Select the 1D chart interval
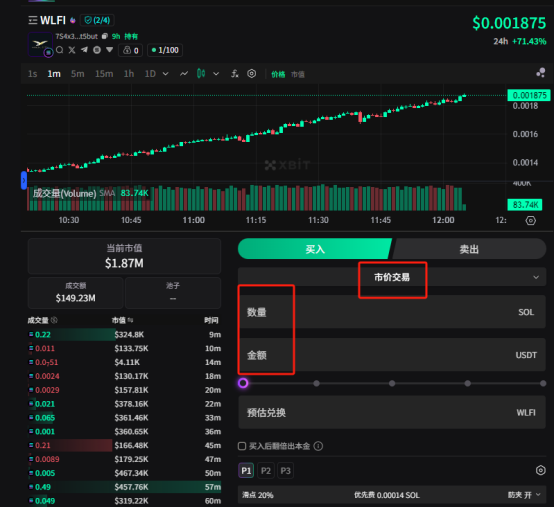Screen dimensions: 554x508 (x=150, y=74)
